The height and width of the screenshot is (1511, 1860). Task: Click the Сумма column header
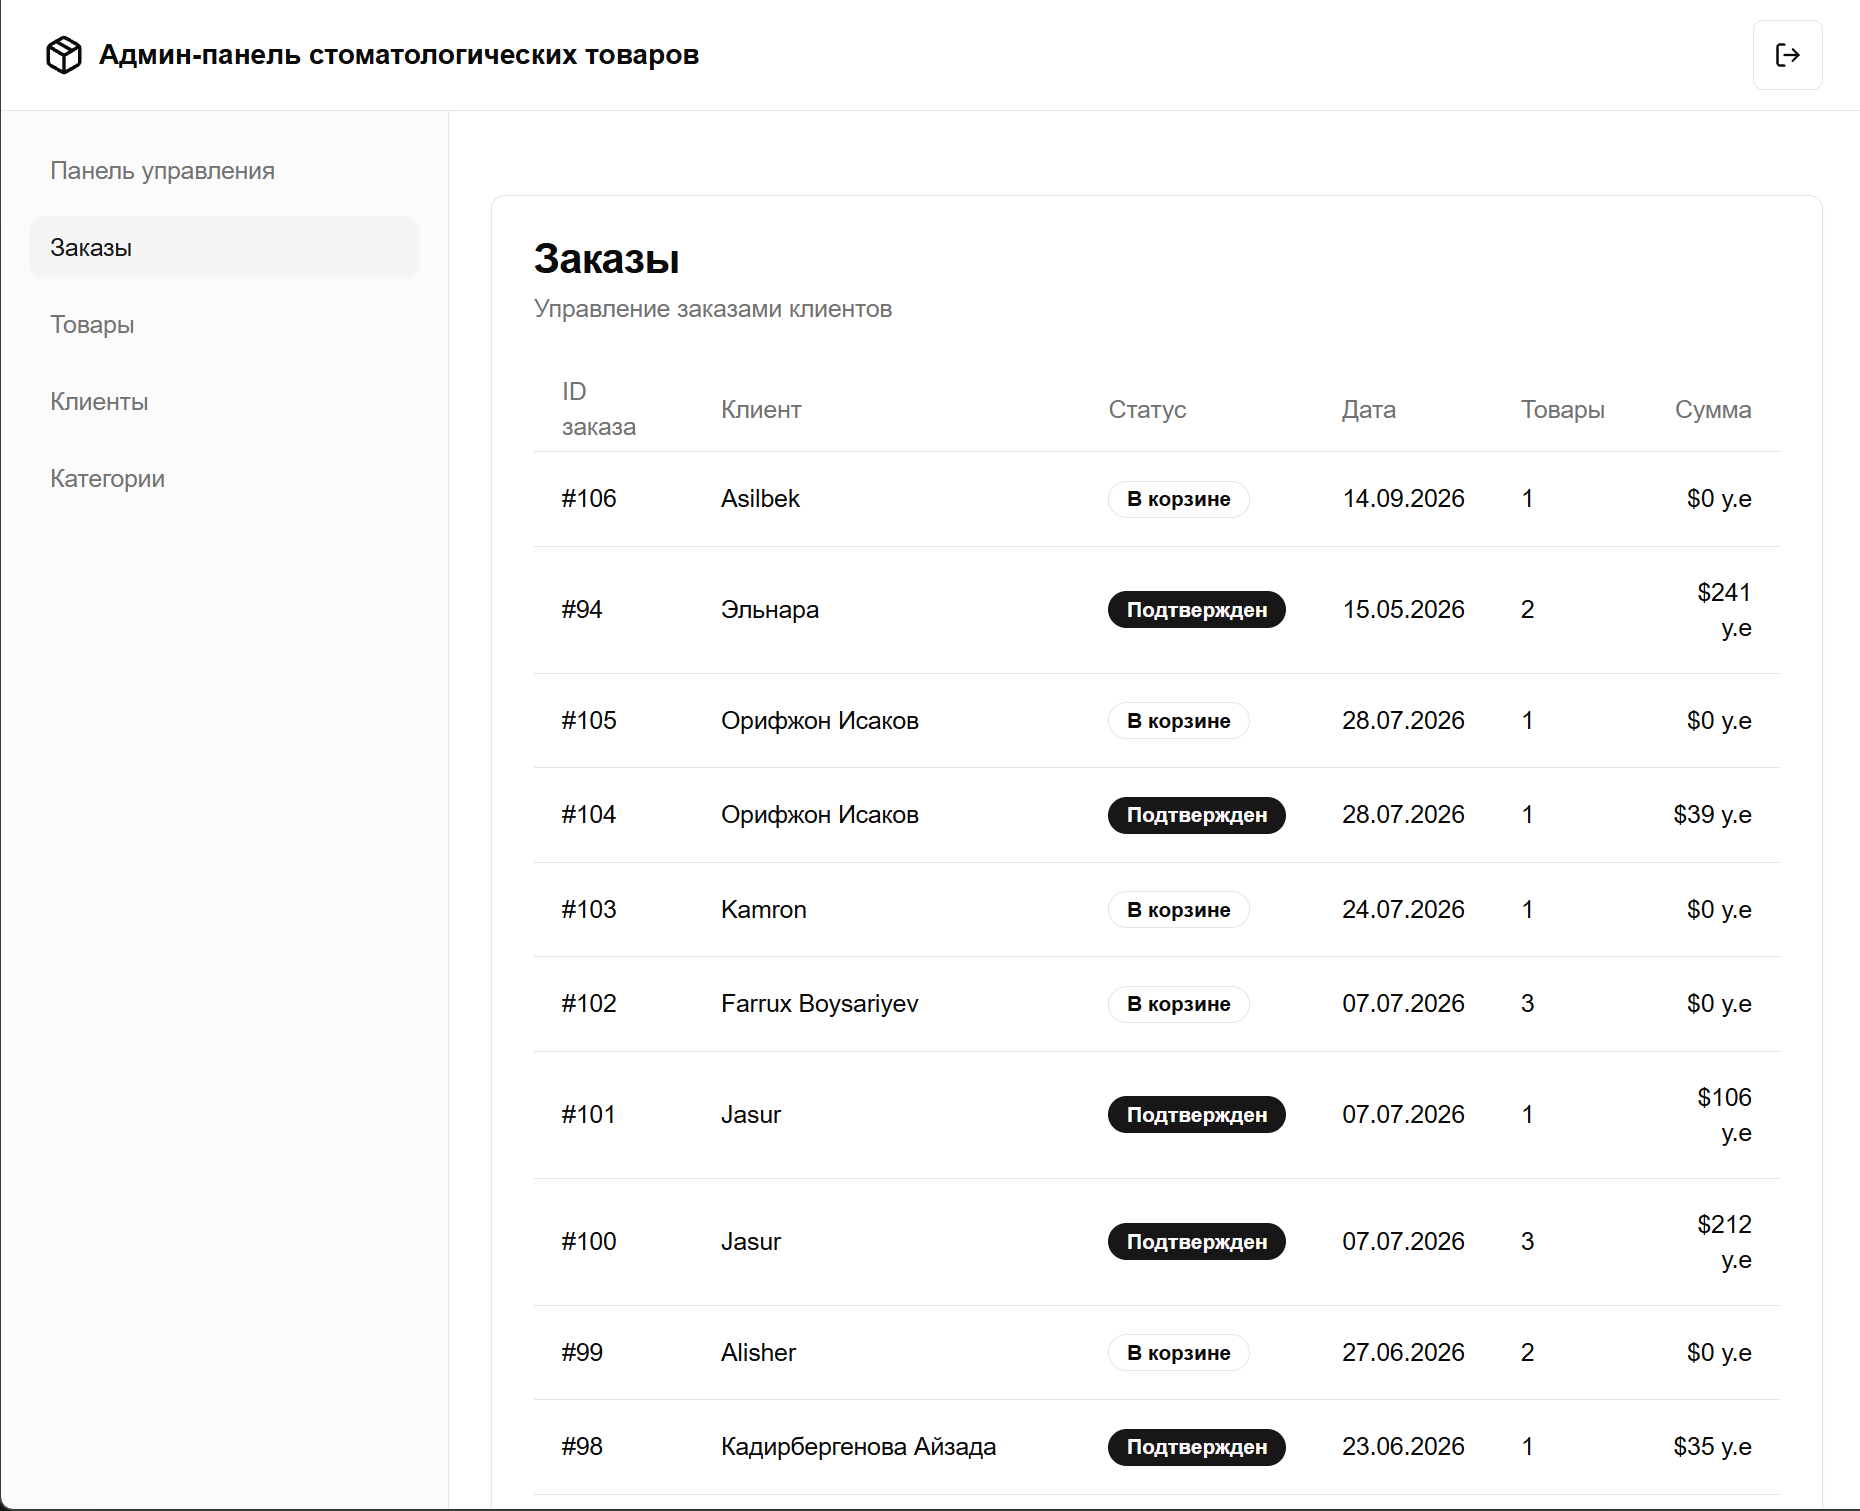pos(1713,410)
